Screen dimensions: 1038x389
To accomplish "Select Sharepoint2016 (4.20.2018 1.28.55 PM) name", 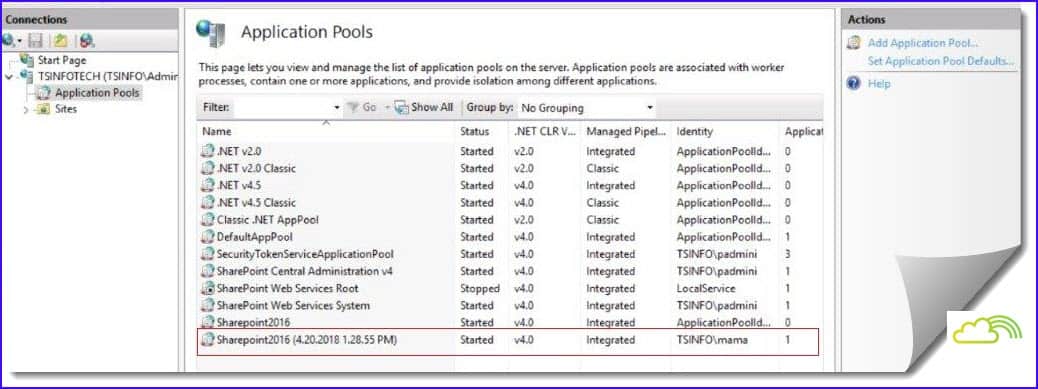I will coord(307,340).
